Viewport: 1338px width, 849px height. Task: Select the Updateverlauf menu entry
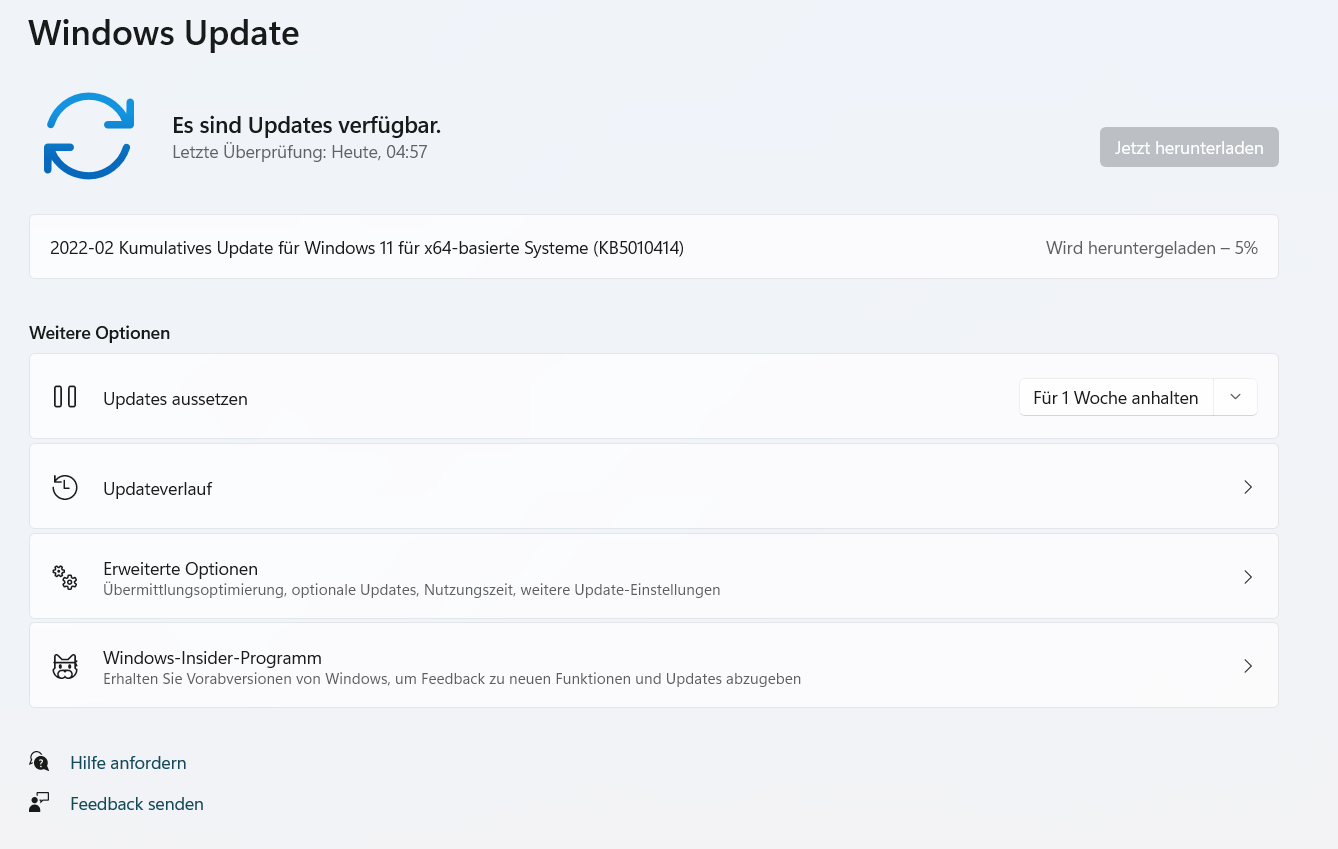[x=158, y=489]
